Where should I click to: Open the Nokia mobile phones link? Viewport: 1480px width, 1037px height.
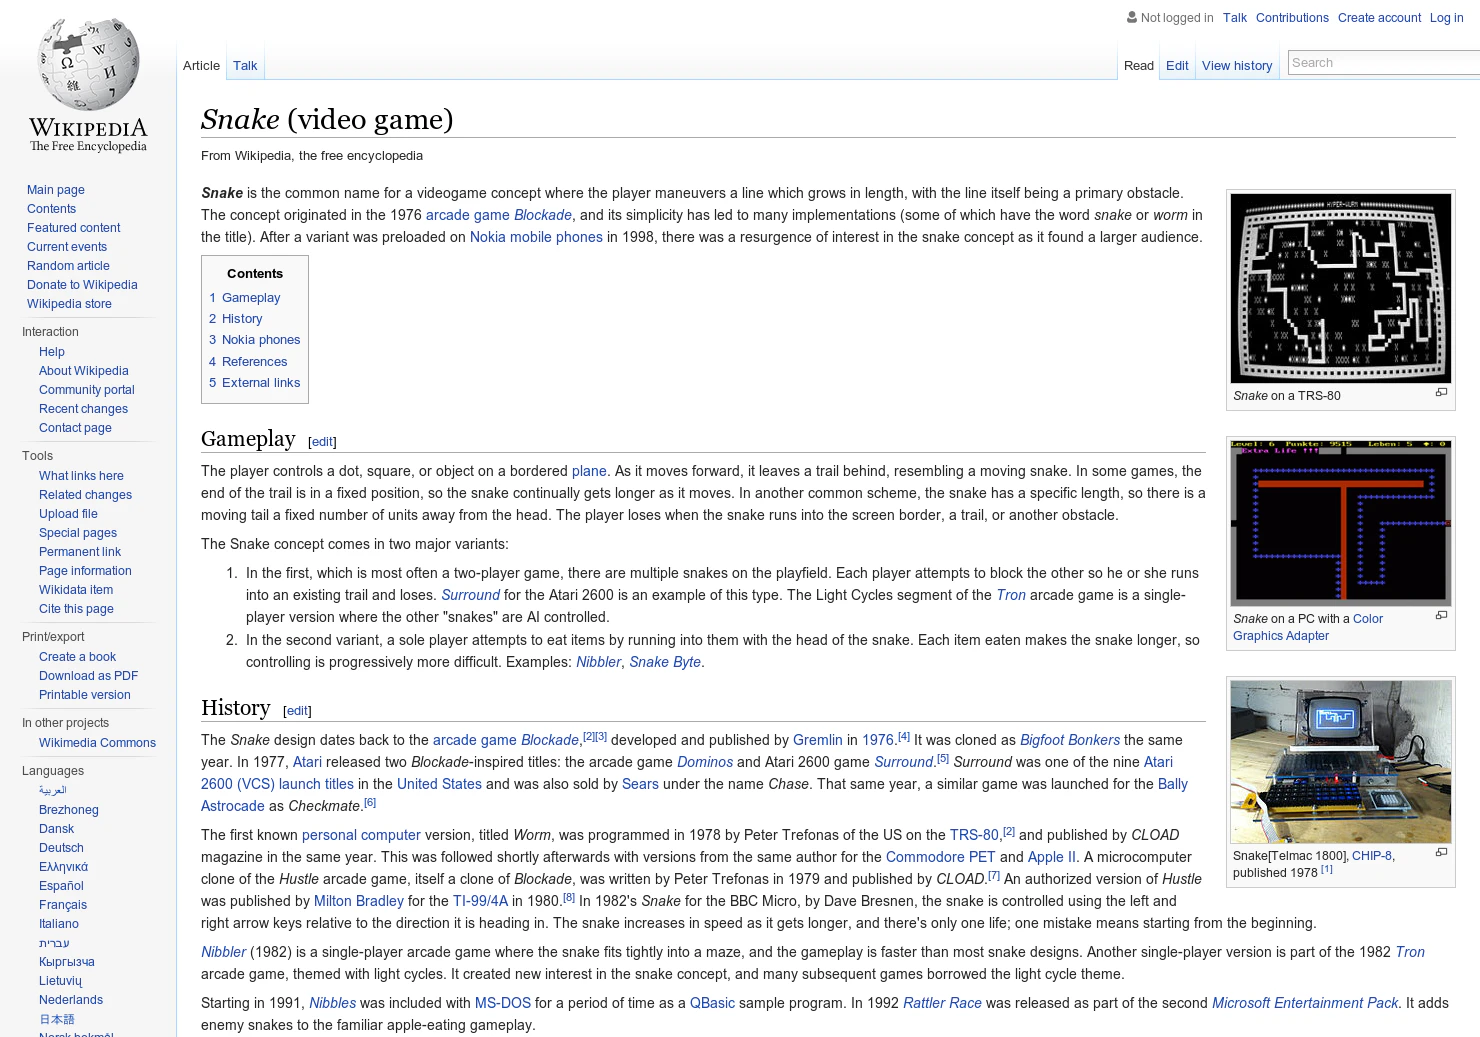pos(536,237)
